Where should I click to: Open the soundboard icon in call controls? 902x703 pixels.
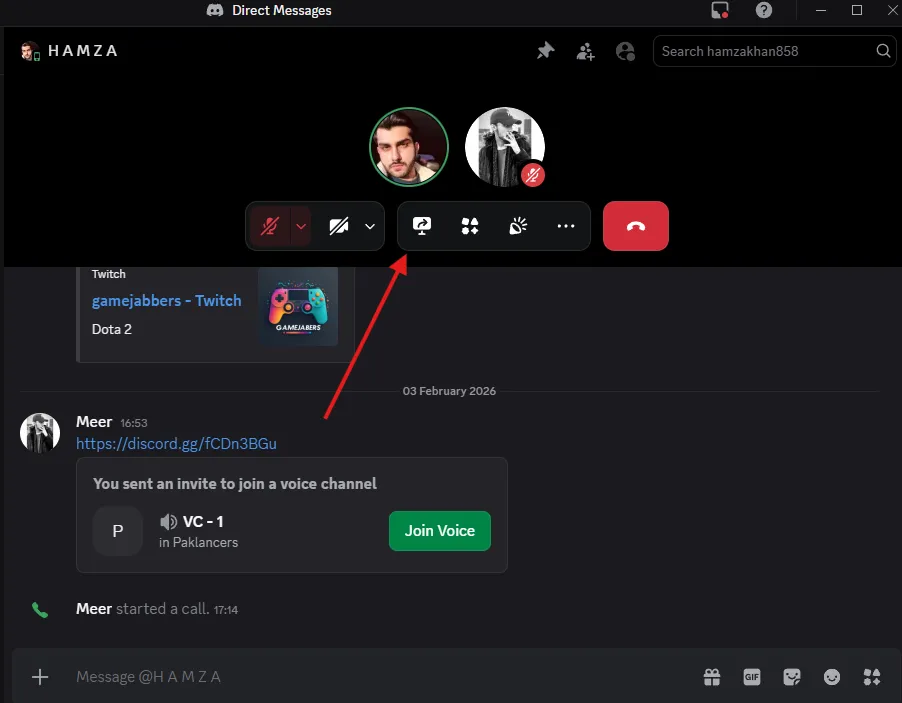(x=518, y=226)
